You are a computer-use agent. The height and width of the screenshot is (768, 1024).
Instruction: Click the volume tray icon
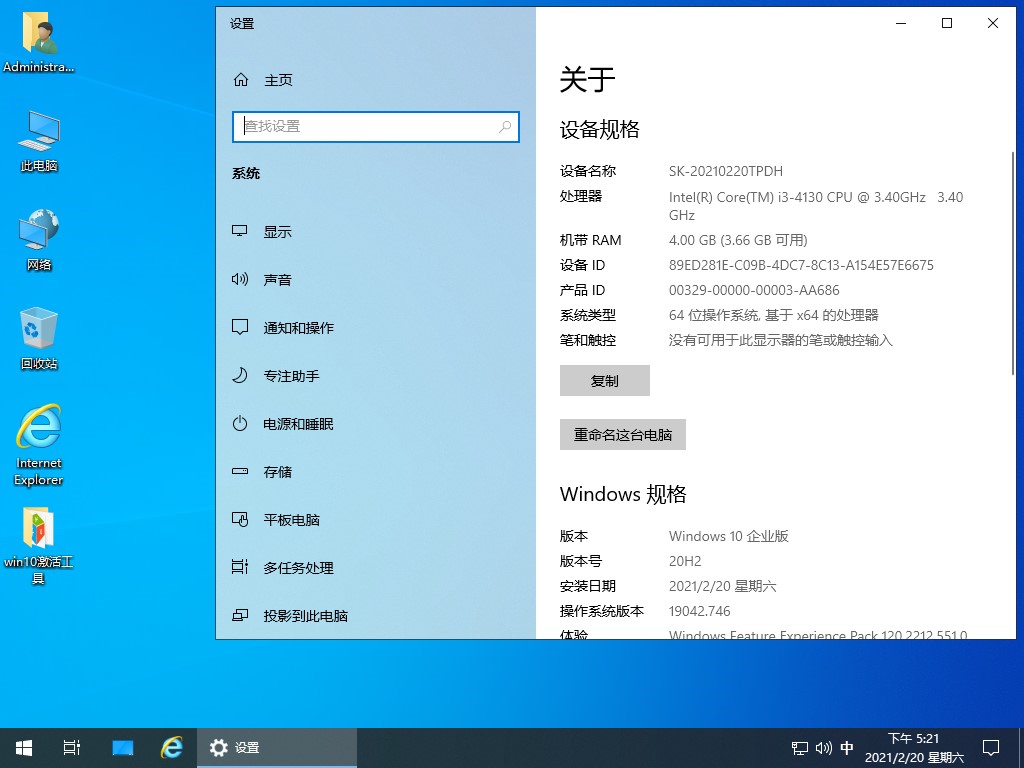coord(824,748)
